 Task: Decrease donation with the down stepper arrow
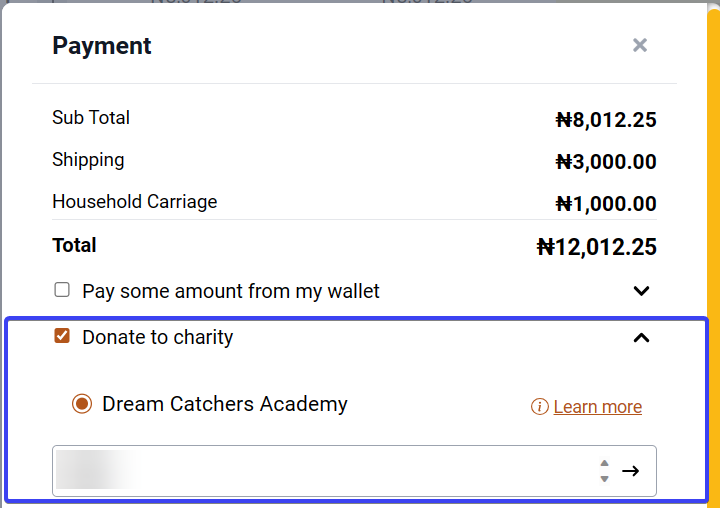[x=604, y=479]
